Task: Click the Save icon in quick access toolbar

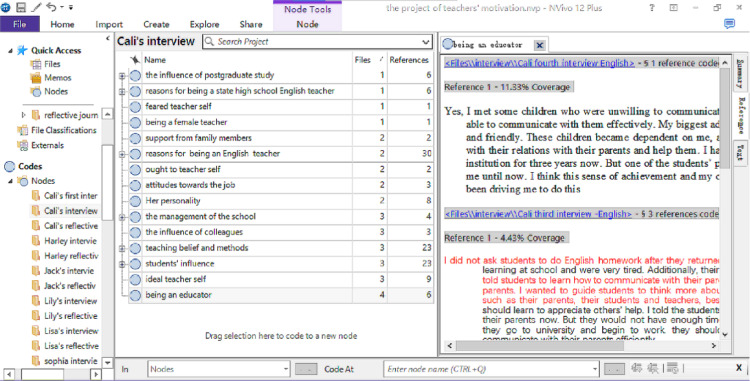Action: click(21, 7)
